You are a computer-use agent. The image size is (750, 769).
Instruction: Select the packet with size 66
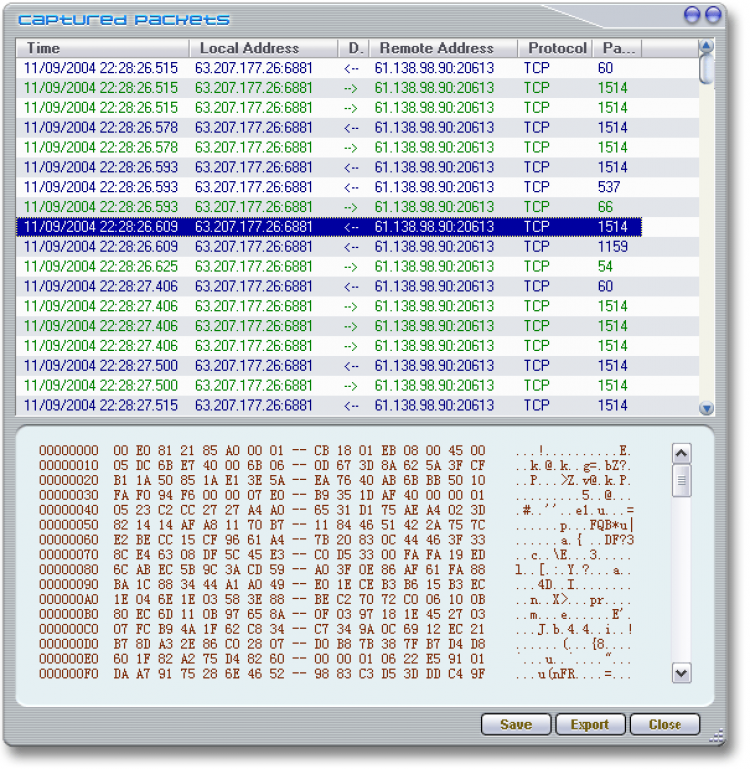pyautogui.click(x=358, y=207)
